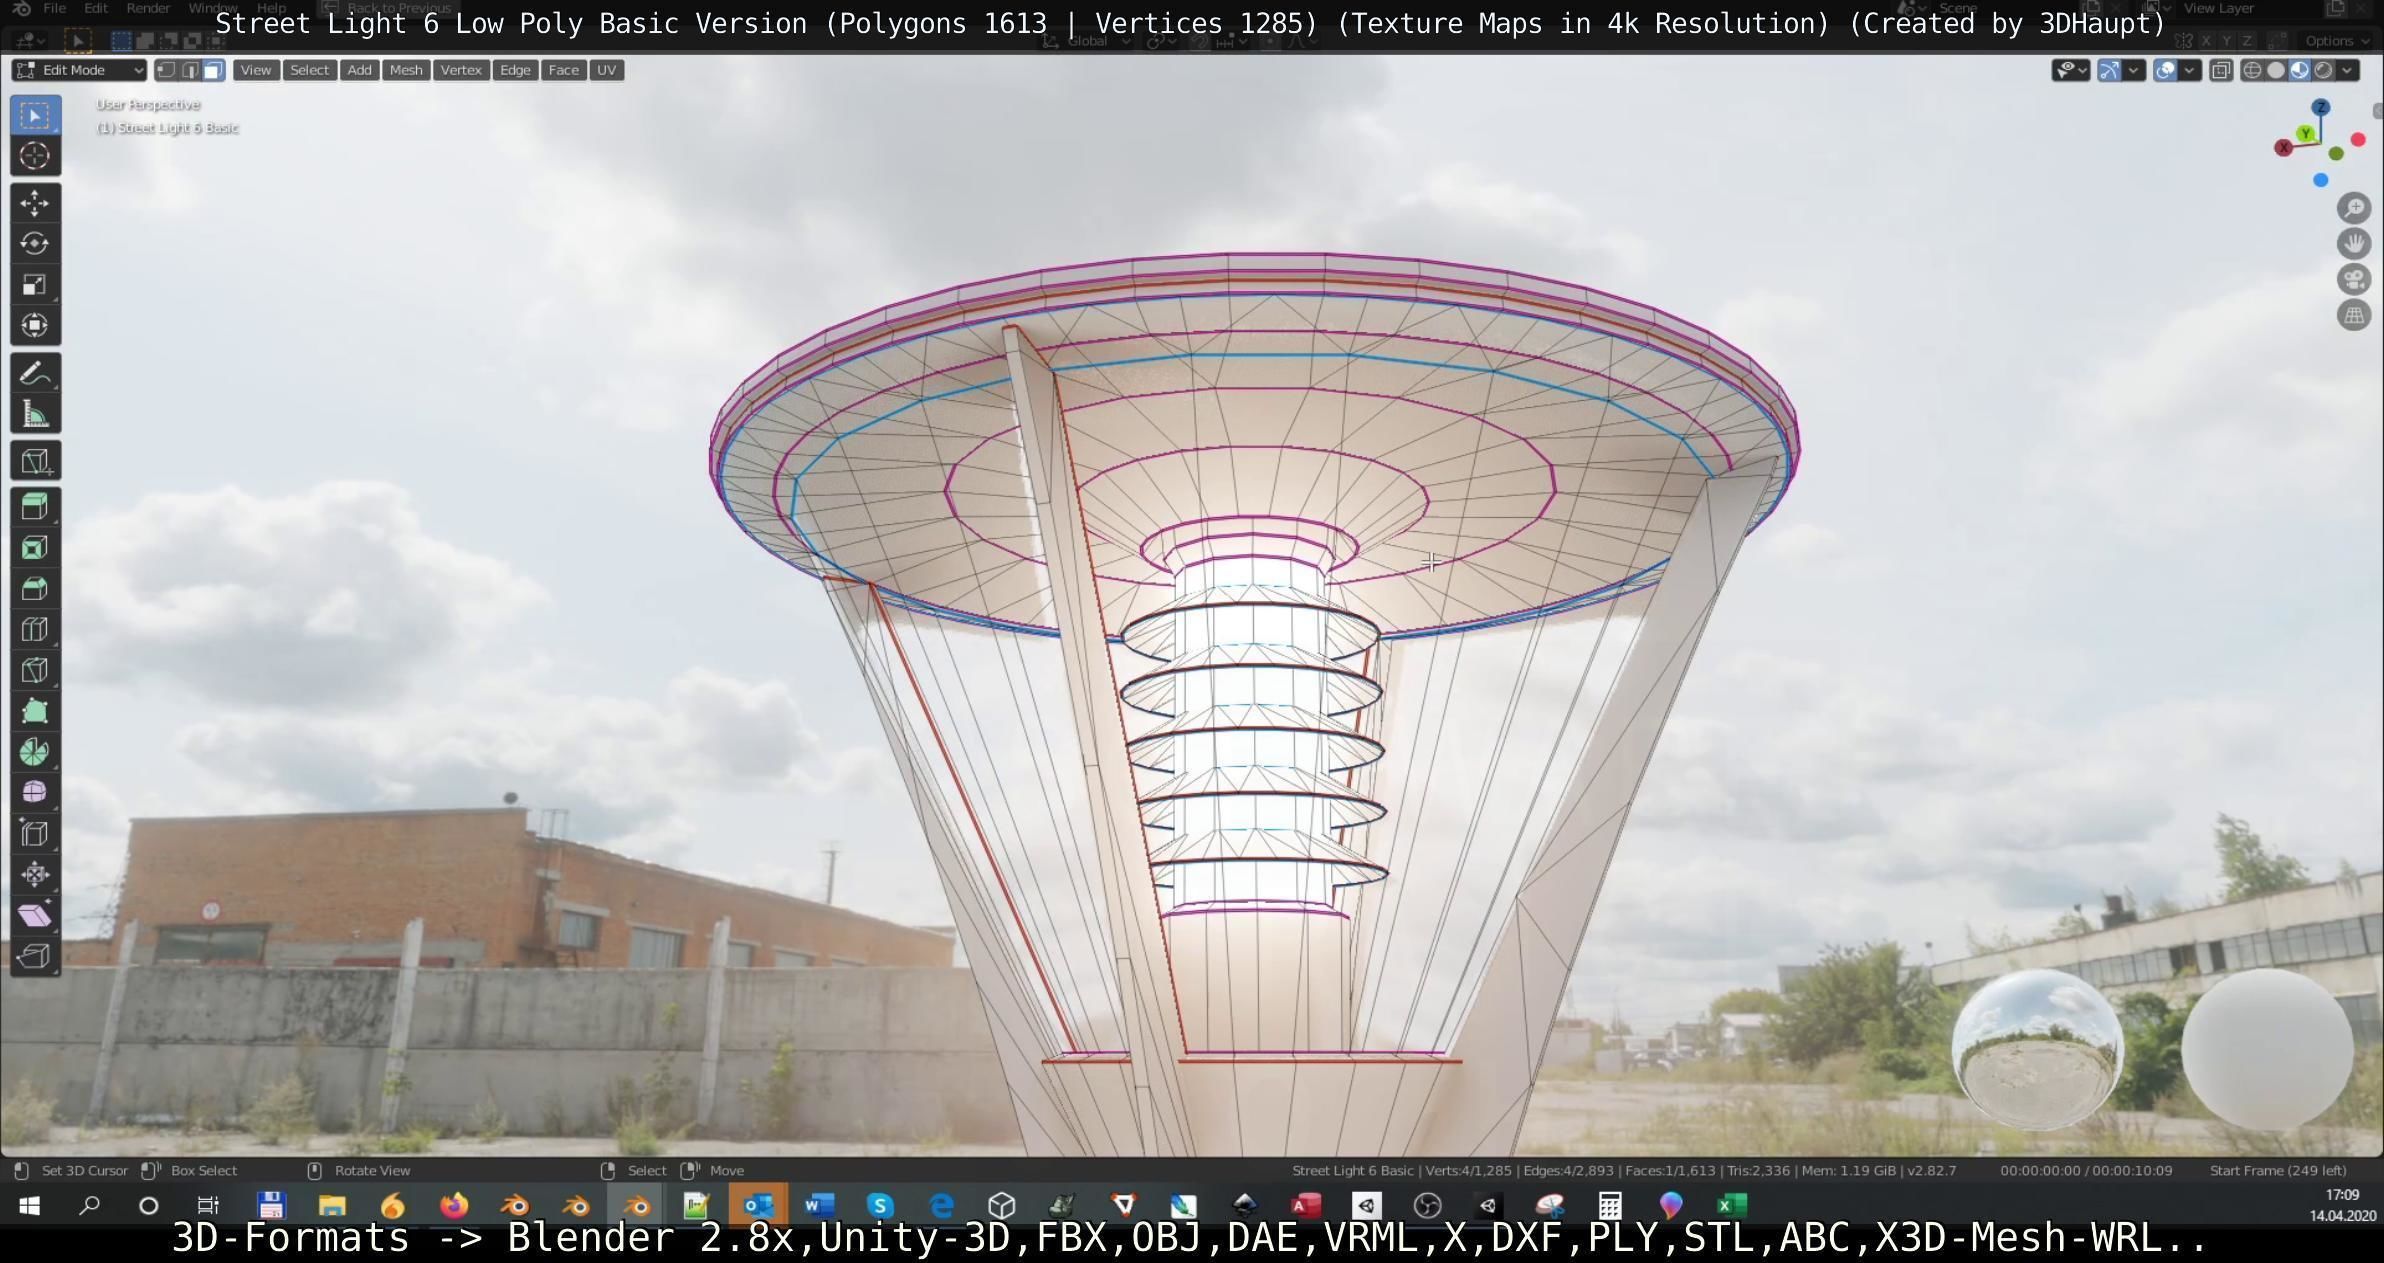This screenshot has width=2384, height=1263.
Task: Switch to vertex select mode
Action: [167, 70]
